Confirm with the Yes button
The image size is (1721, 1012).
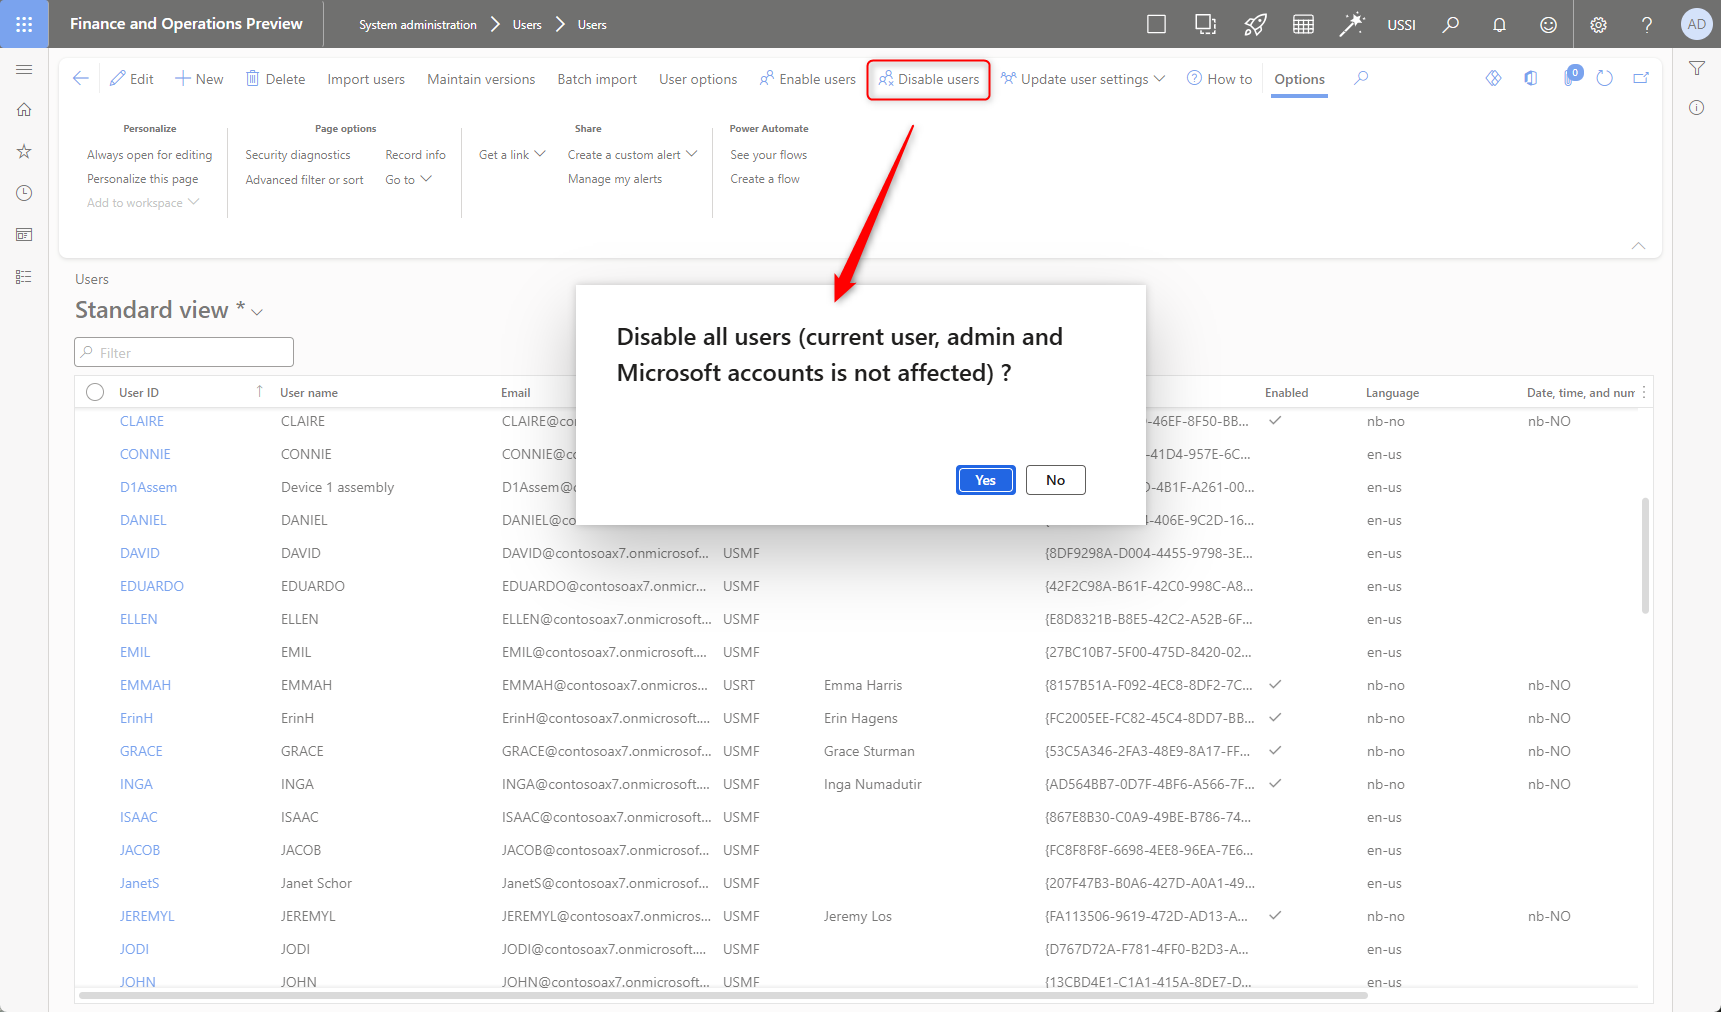[986, 480]
